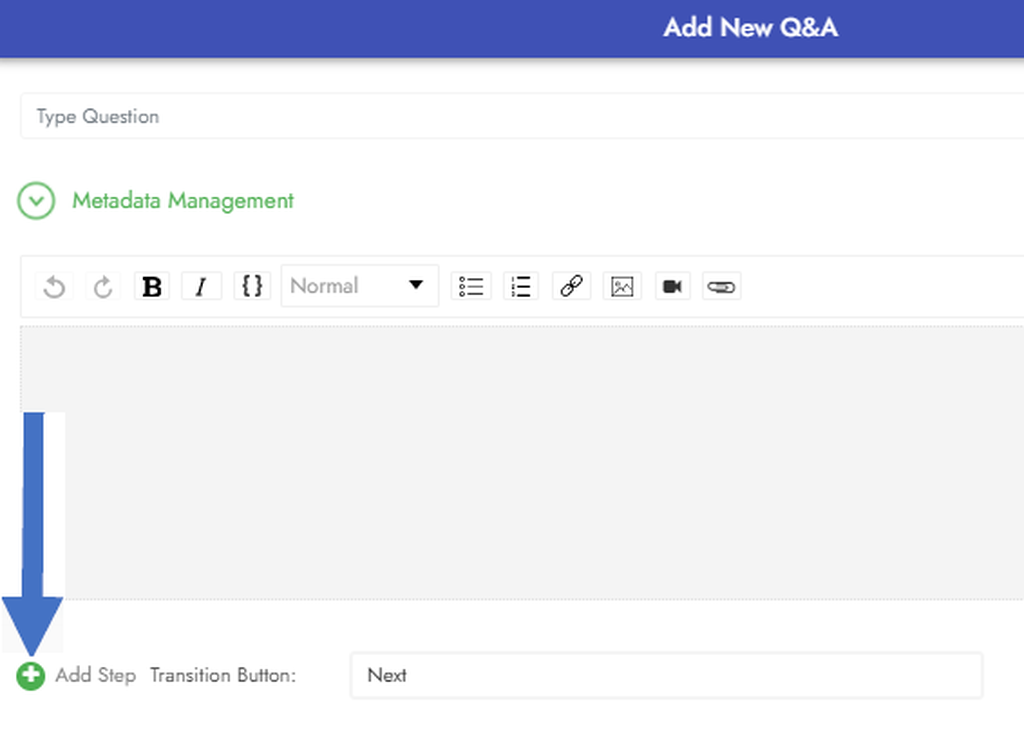The width and height of the screenshot is (1024, 736).
Task: Insert an image into the answer
Action: tap(622, 286)
